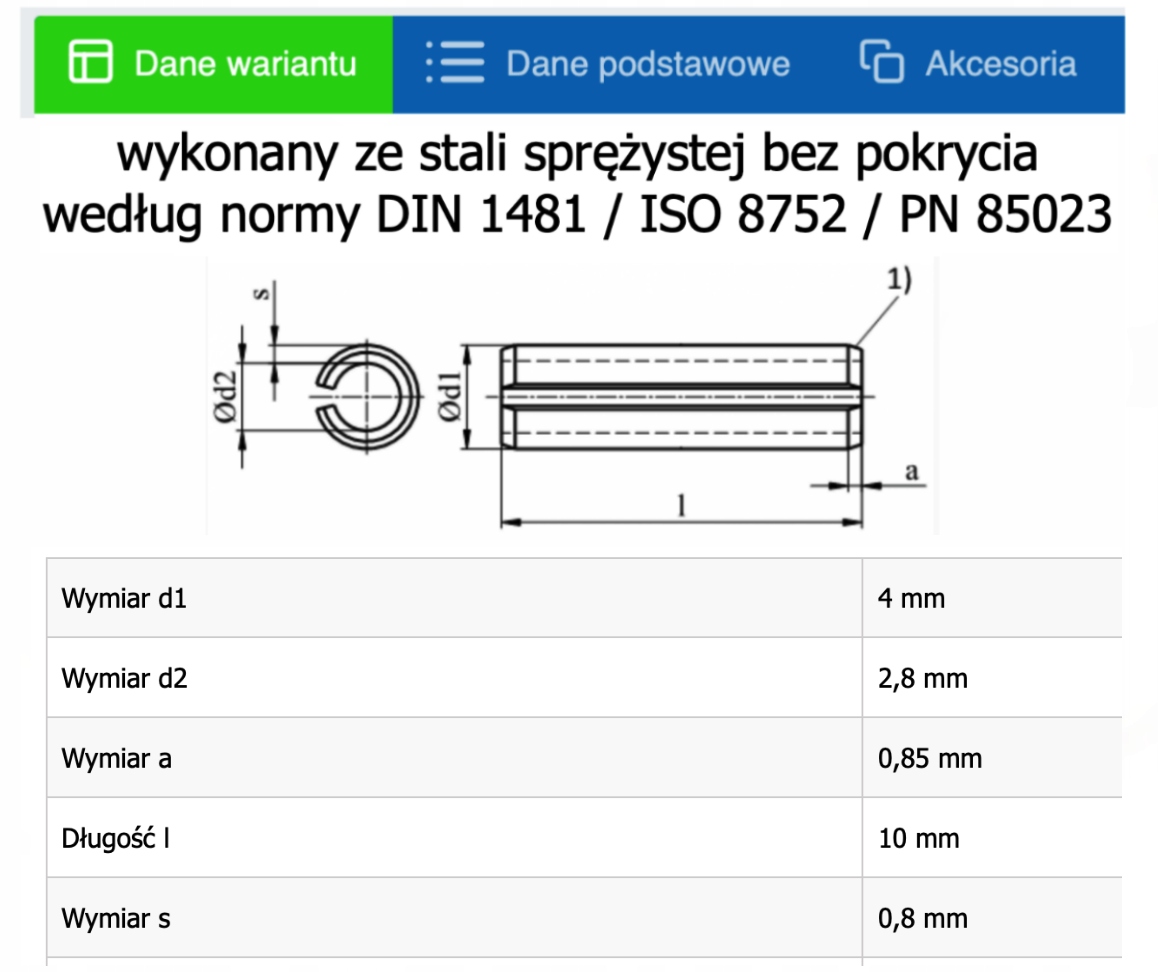Click the table layout icon beside Dane wariantu
This screenshot has height=972, width=1158.
point(90,61)
